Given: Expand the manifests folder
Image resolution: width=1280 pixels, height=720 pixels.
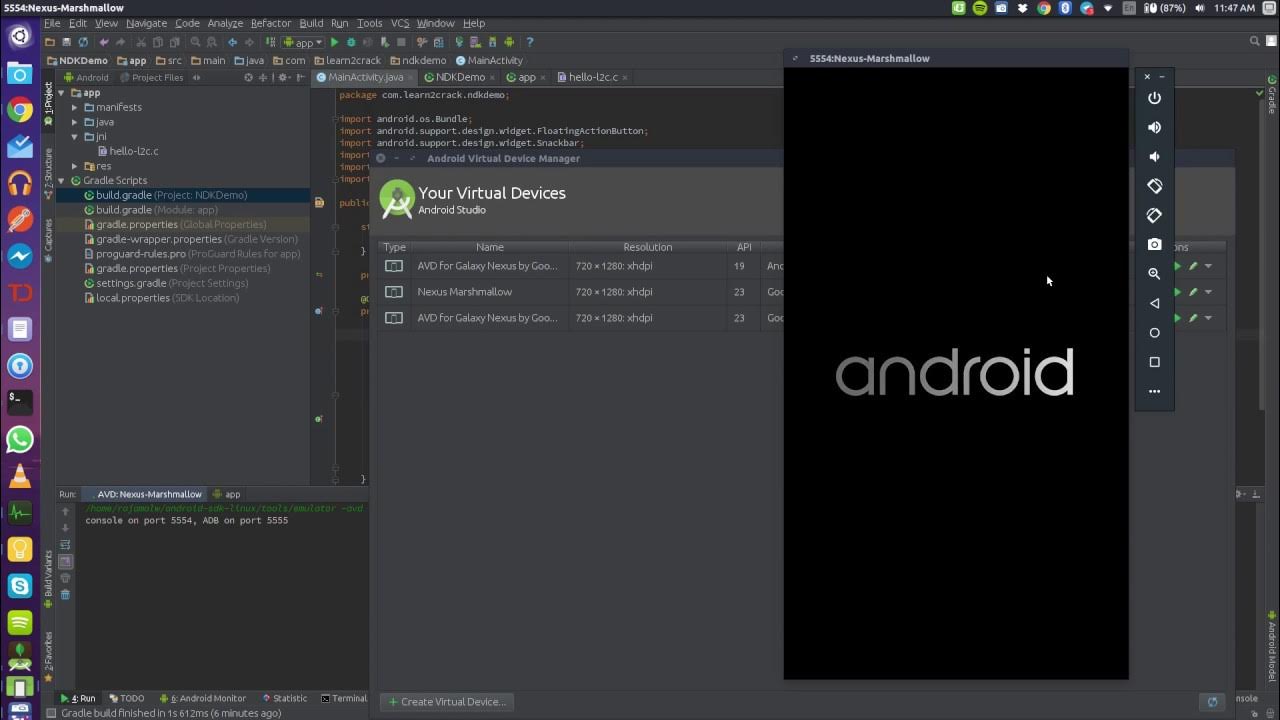Looking at the screenshot, I should tap(75, 107).
